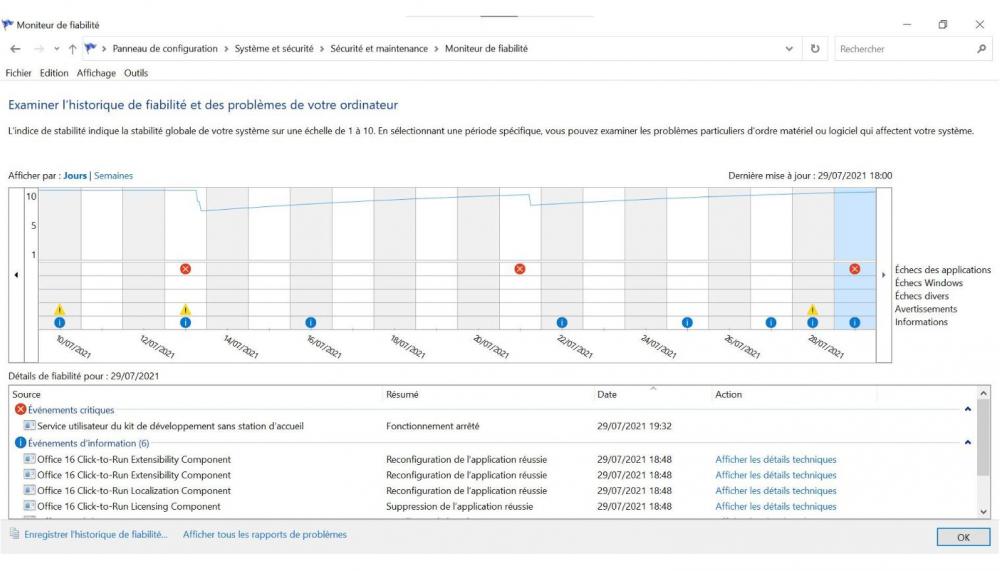Viewport: 1000px width, 571px height.
Task: Collapse the Événements critiques section
Action: coord(967,410)
